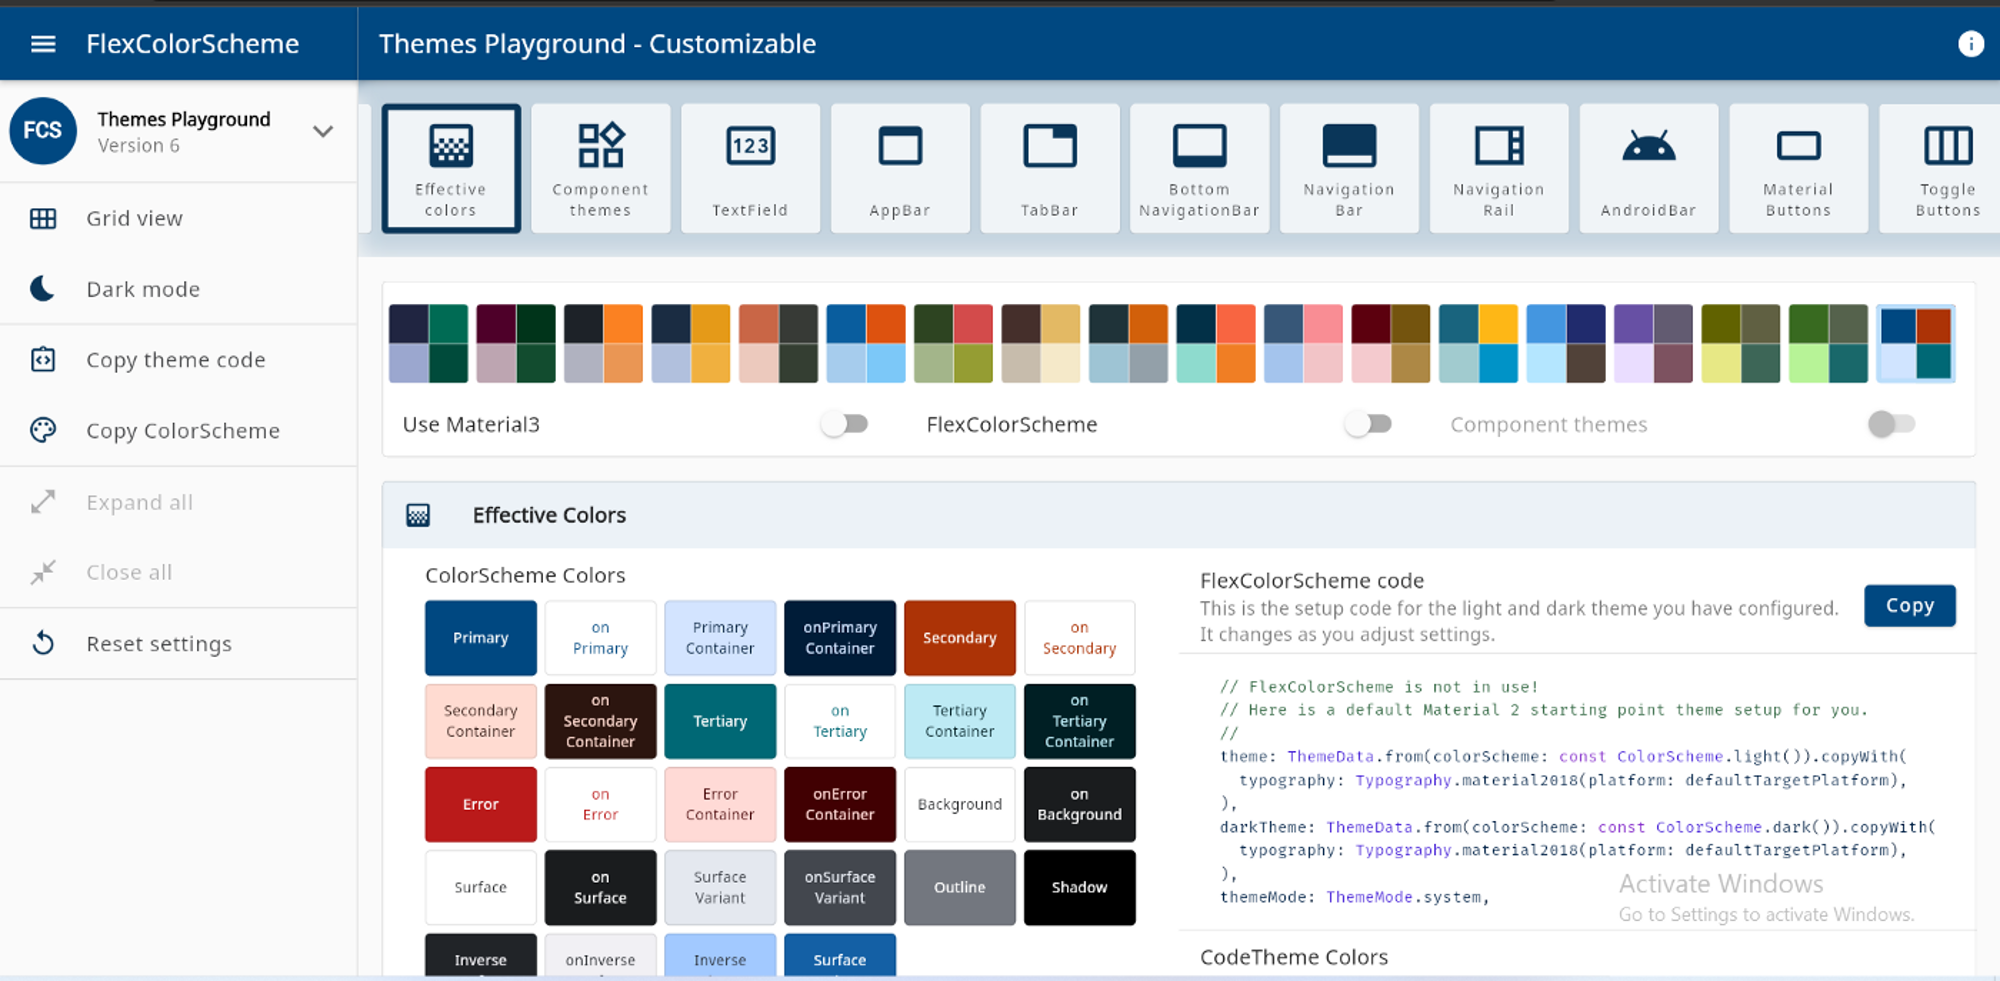
Task: Click the AndroidBar android icon
Action: [x=1649, y=146]
